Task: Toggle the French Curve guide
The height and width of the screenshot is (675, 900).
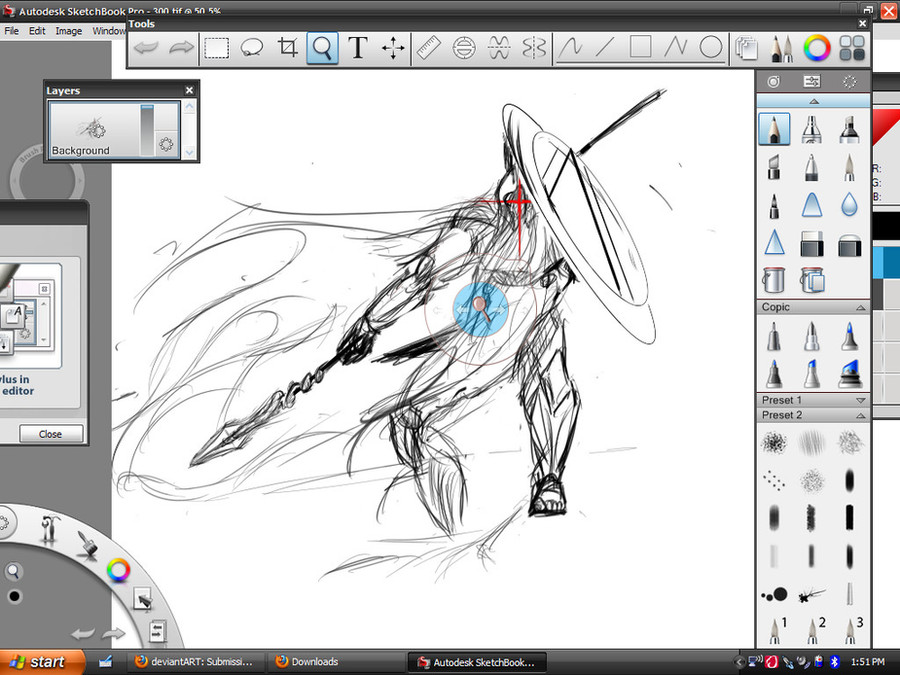Action: (x=499, y=48)
